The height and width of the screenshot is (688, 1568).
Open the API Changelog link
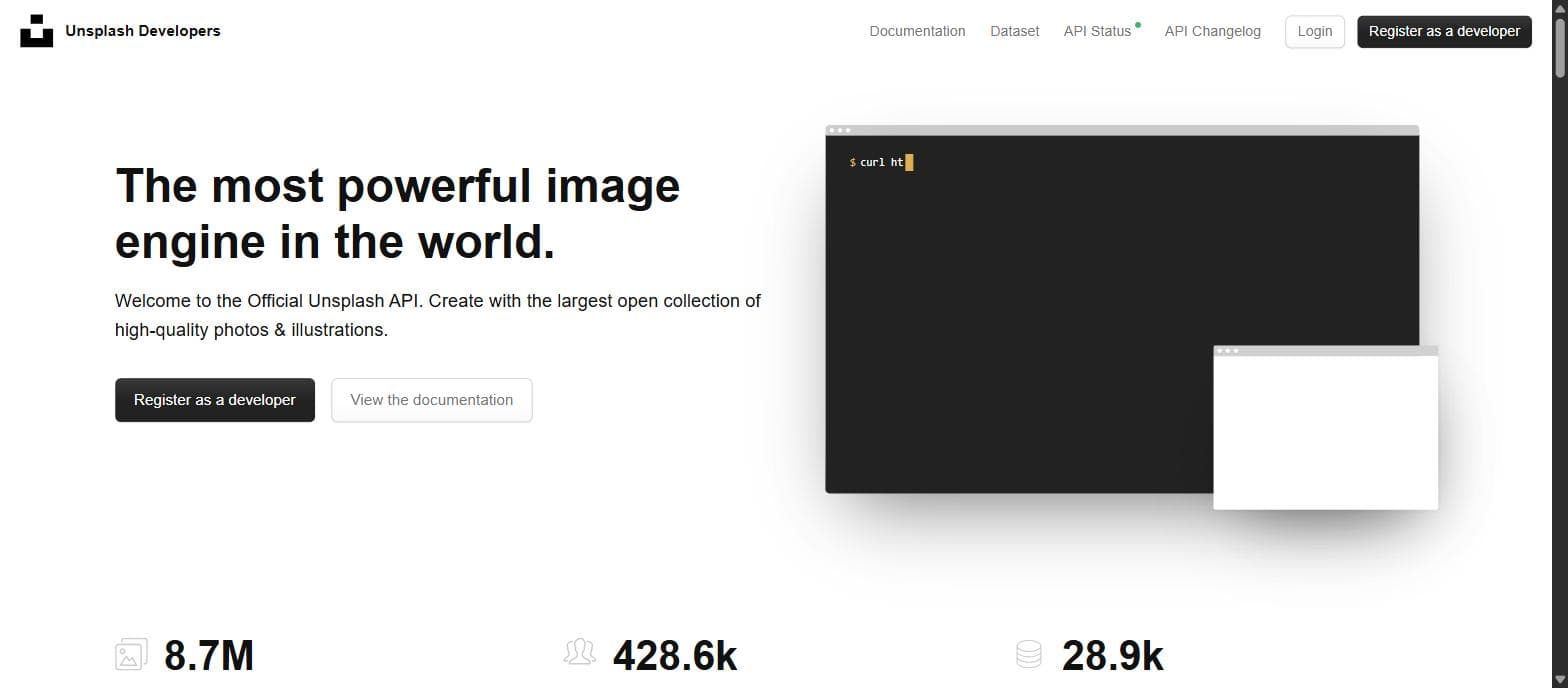click(1212, 31)
